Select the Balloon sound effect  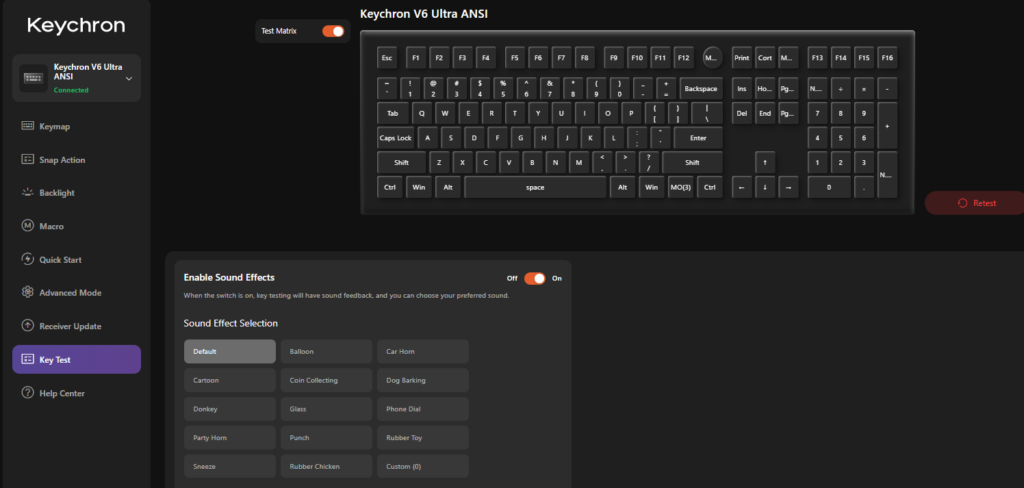tap(327, 351)
